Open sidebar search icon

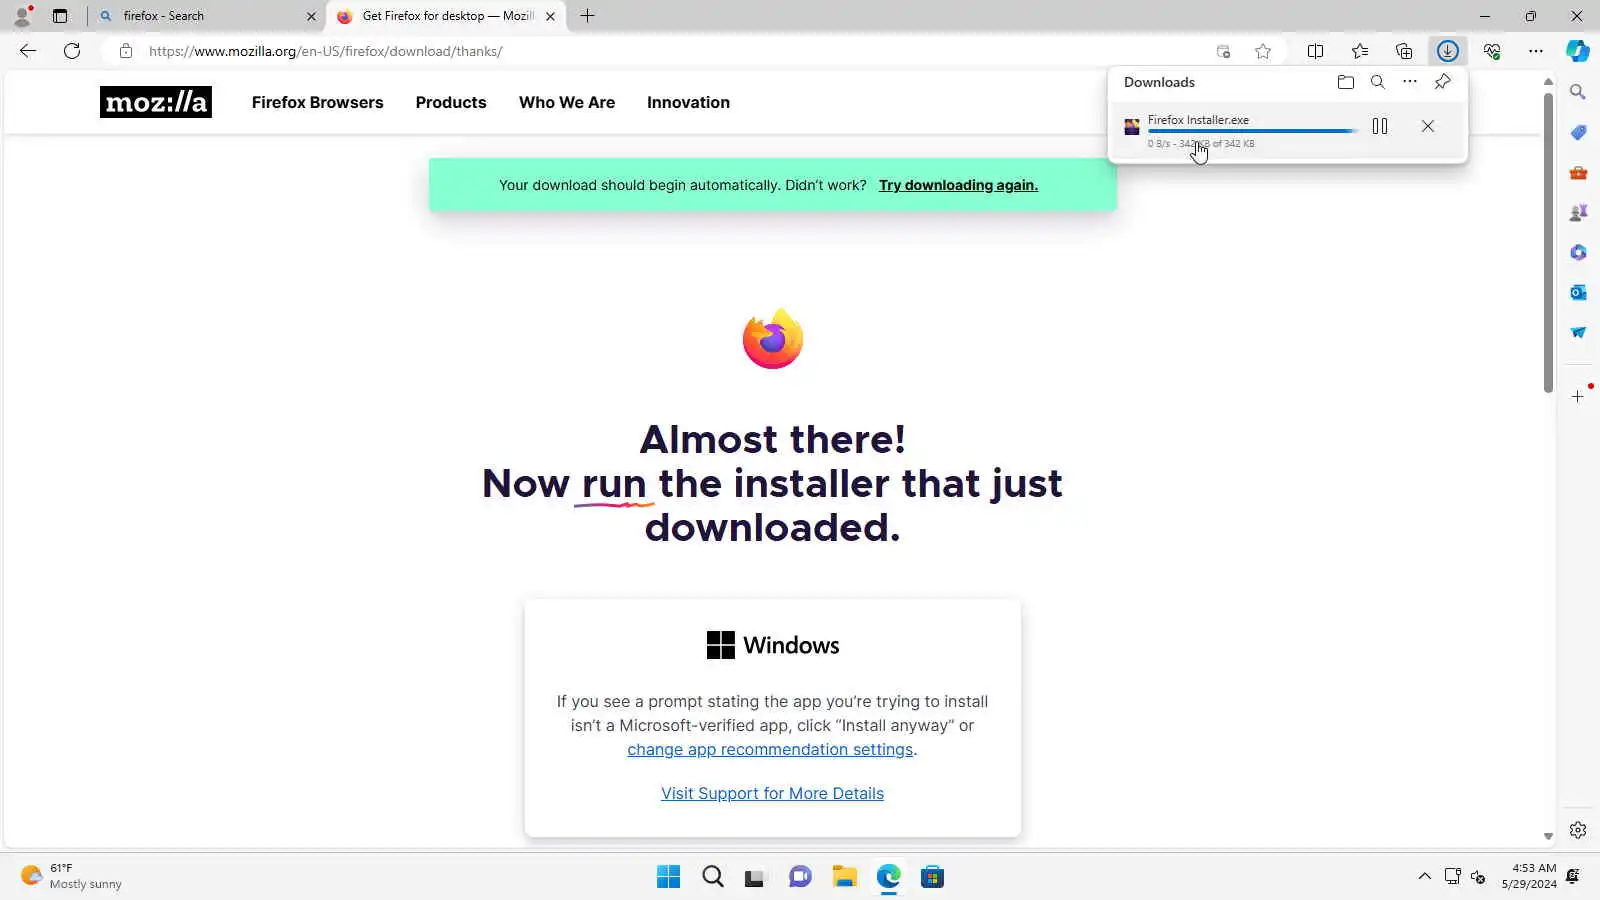pos(1578,92)
